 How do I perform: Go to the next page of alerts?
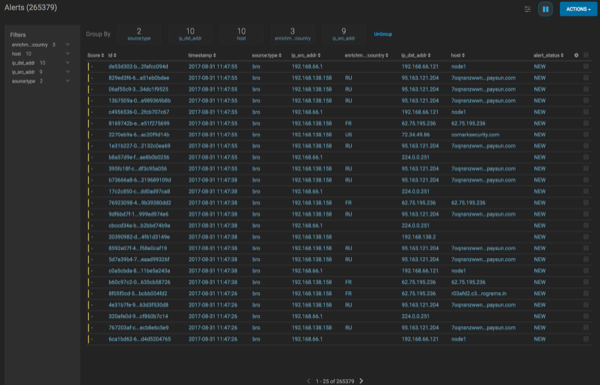(361, 381)
